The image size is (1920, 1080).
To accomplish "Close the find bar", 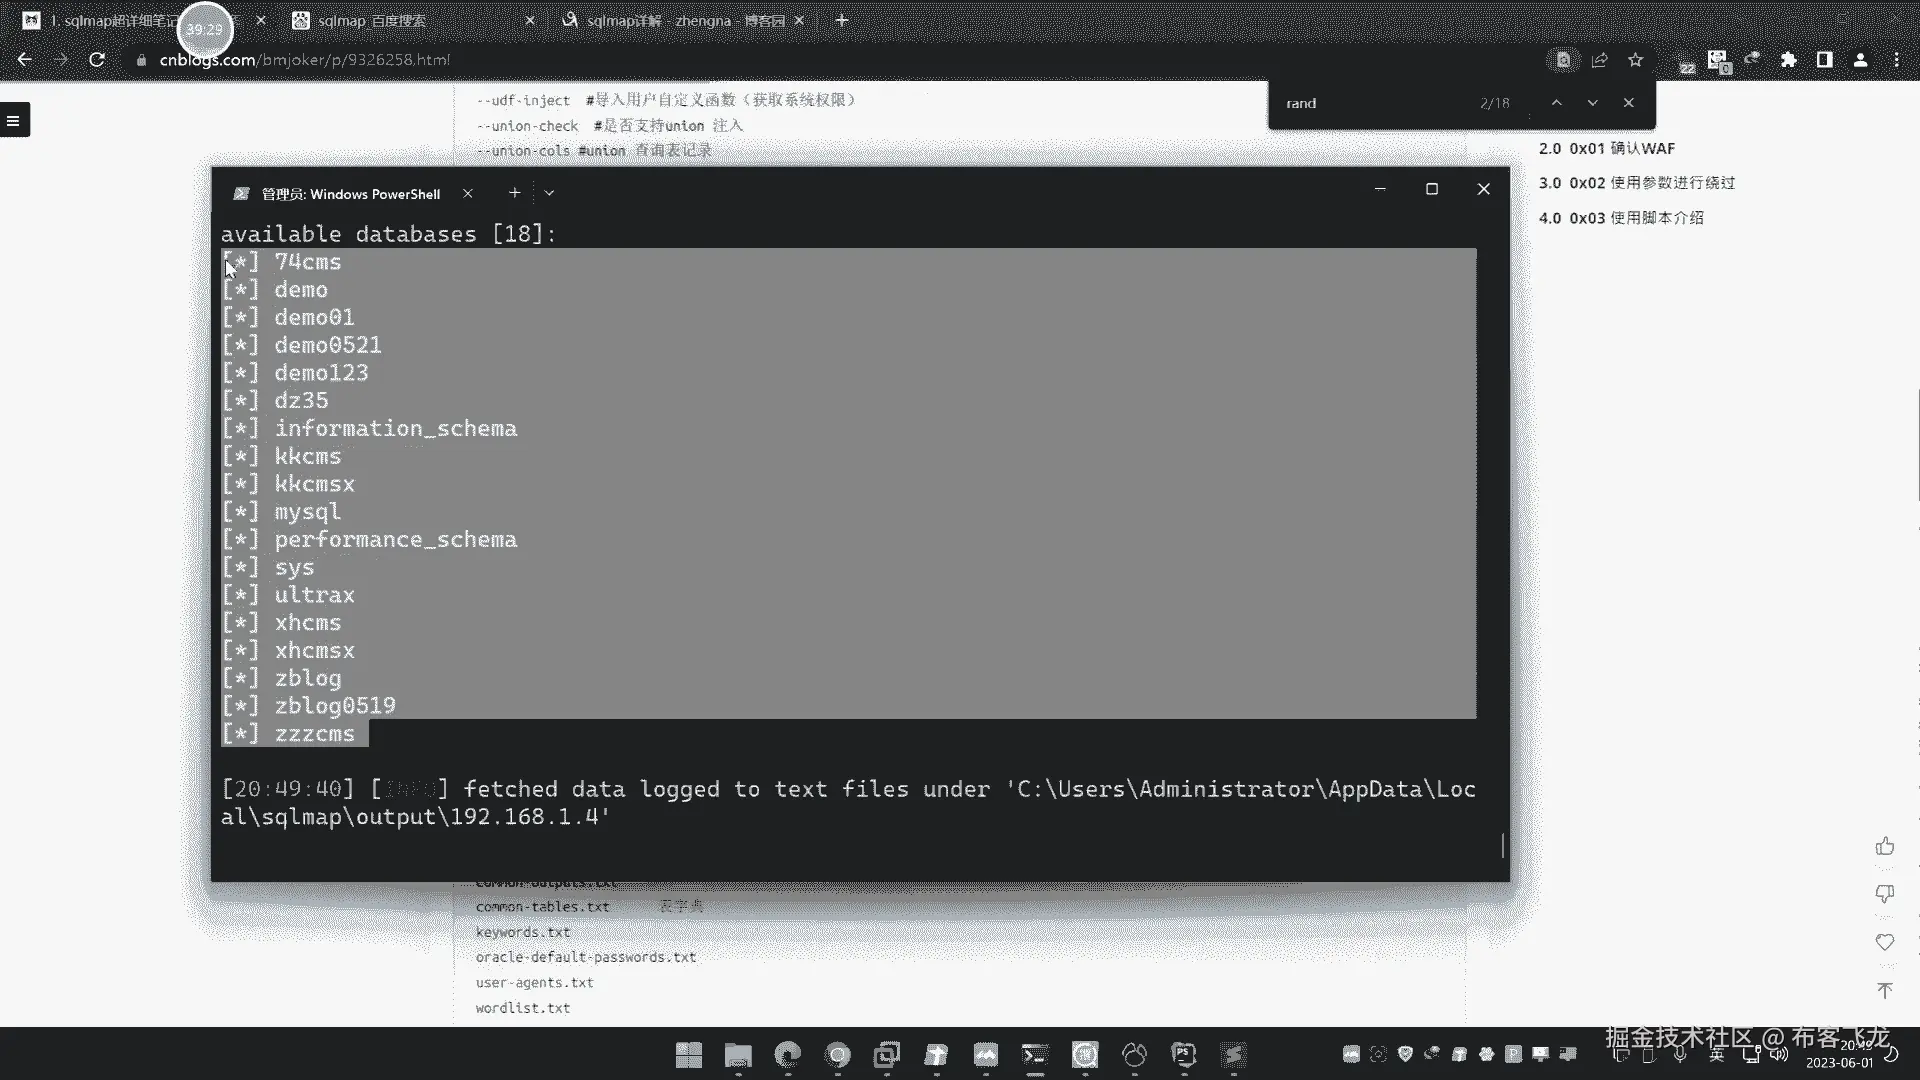I will [x=1628, y=103].
